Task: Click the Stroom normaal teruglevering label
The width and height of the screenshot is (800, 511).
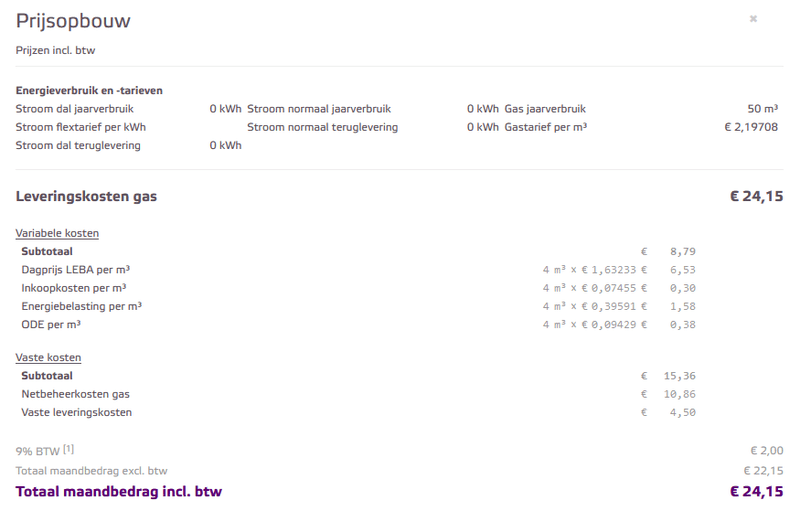Action: (322, 127)
